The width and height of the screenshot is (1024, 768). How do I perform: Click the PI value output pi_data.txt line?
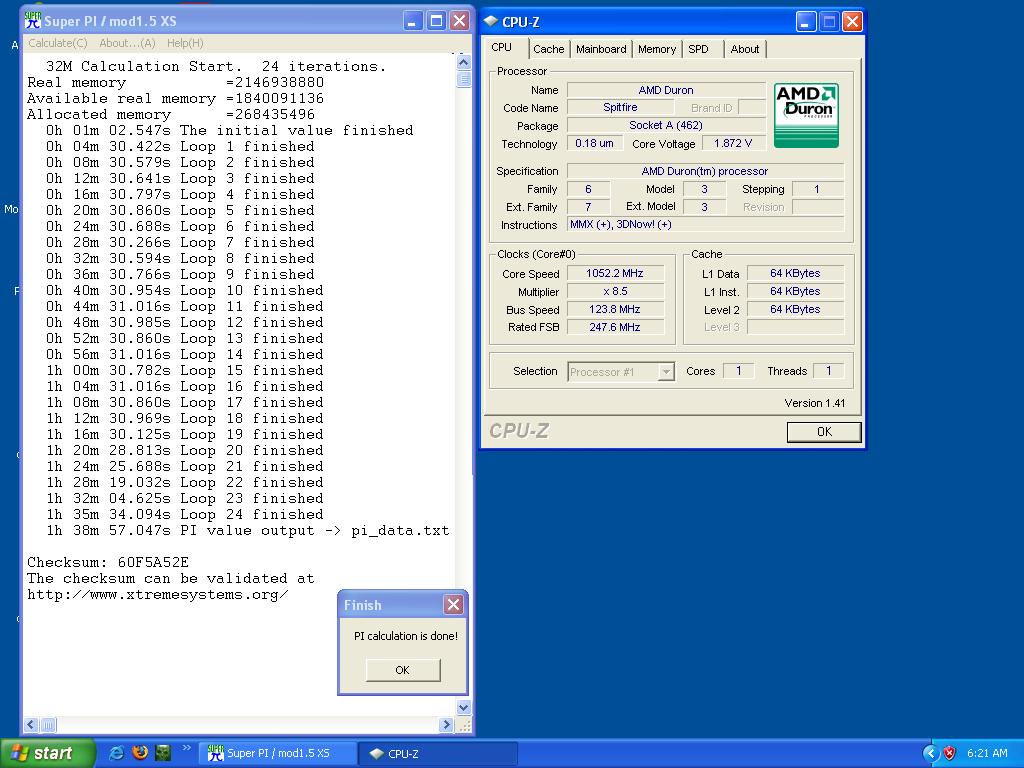point(248,531)
